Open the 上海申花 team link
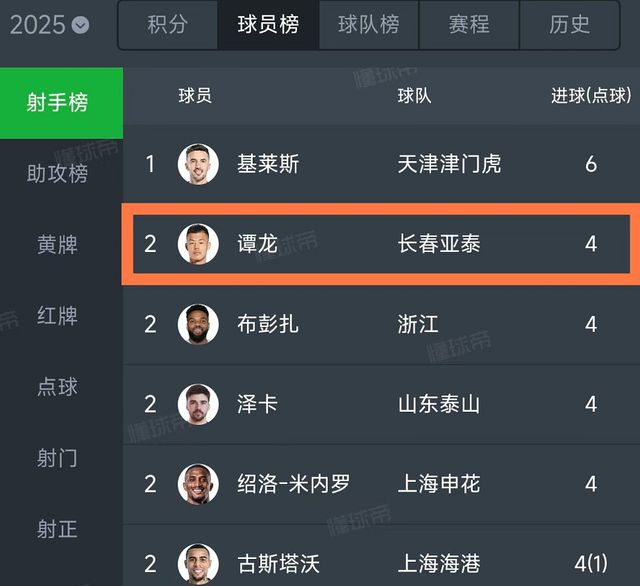640x586 pixels. (438, 484)
